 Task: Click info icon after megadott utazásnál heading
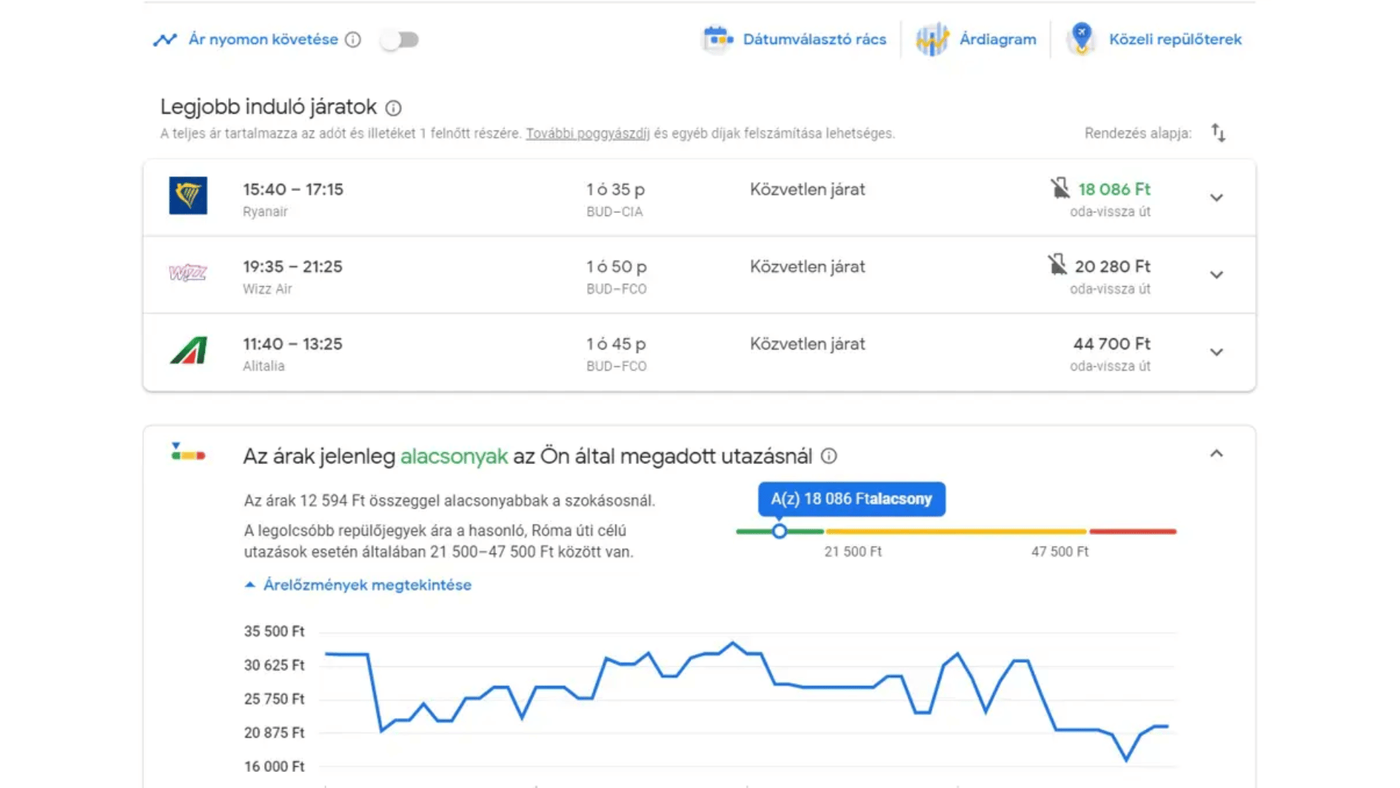tap(829, 456)
